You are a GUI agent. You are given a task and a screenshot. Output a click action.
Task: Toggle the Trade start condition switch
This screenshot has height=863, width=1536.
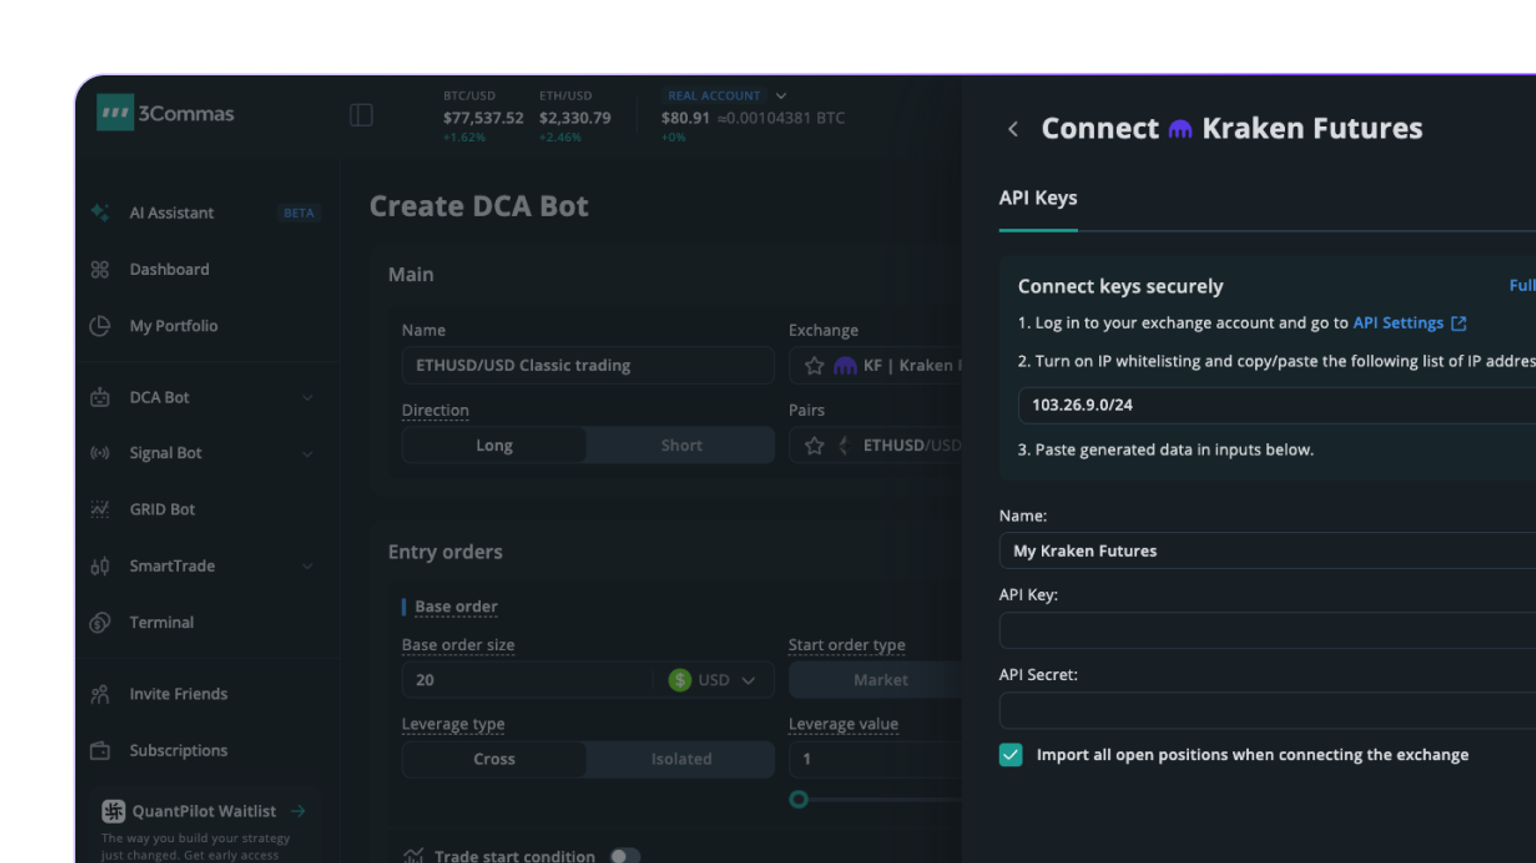click(625, 856)
